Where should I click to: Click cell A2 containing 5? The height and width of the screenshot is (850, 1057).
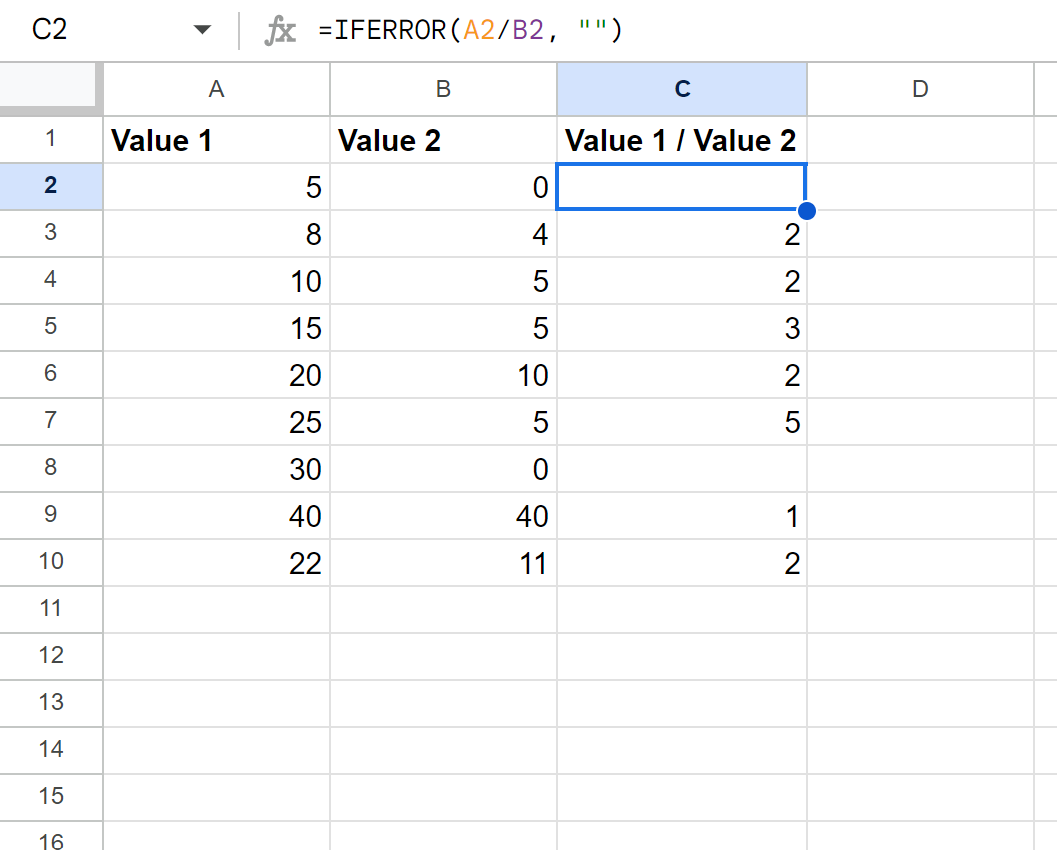216,187
